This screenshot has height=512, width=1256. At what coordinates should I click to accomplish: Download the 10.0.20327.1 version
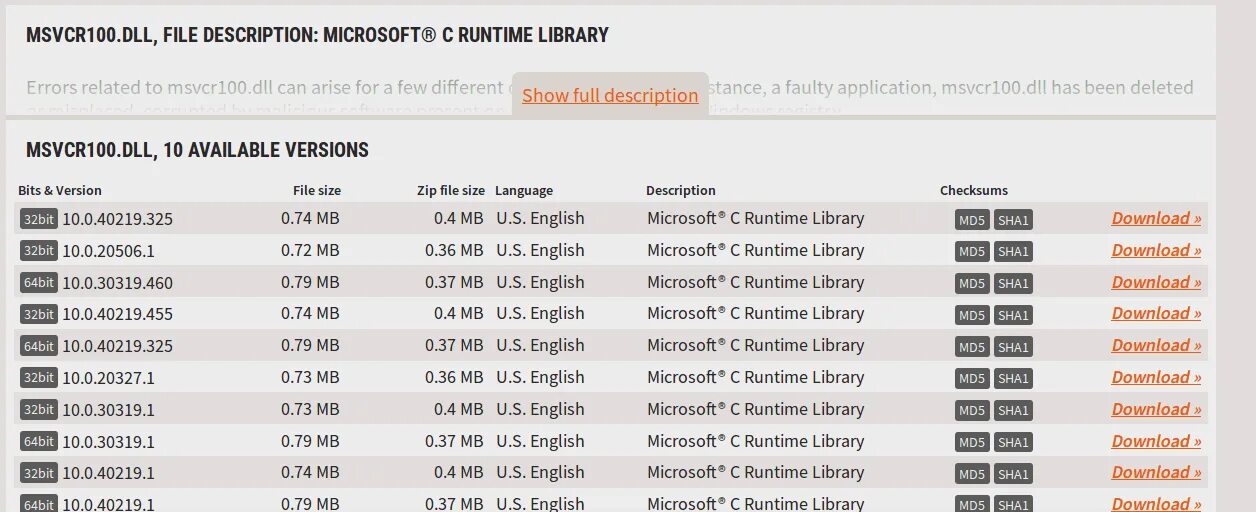(1156, 377)
